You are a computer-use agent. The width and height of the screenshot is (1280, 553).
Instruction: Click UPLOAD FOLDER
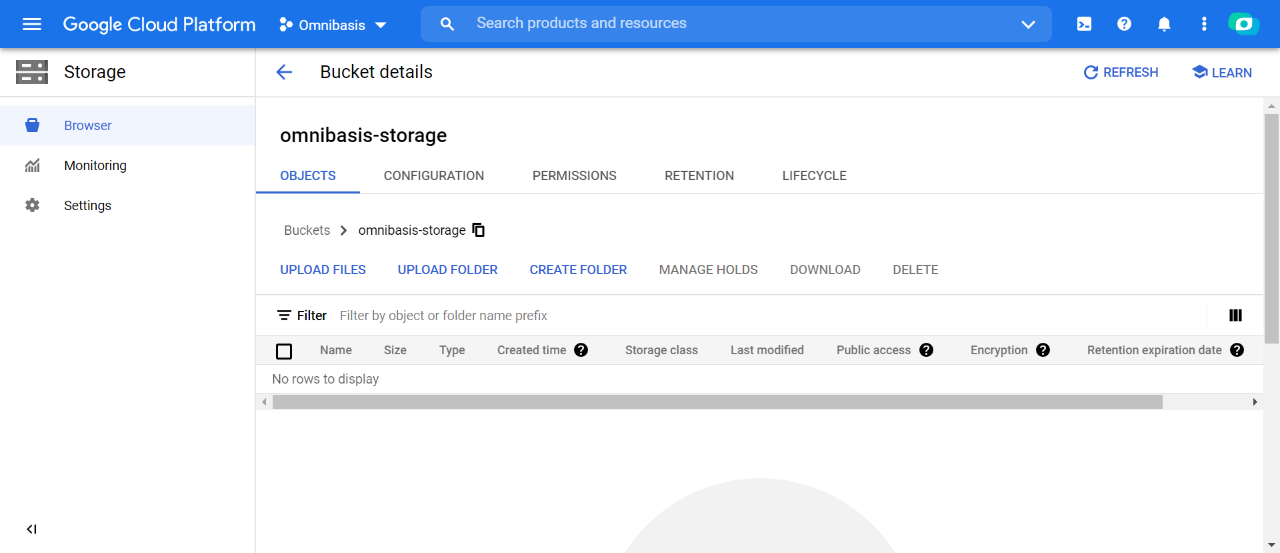[448, 270]
